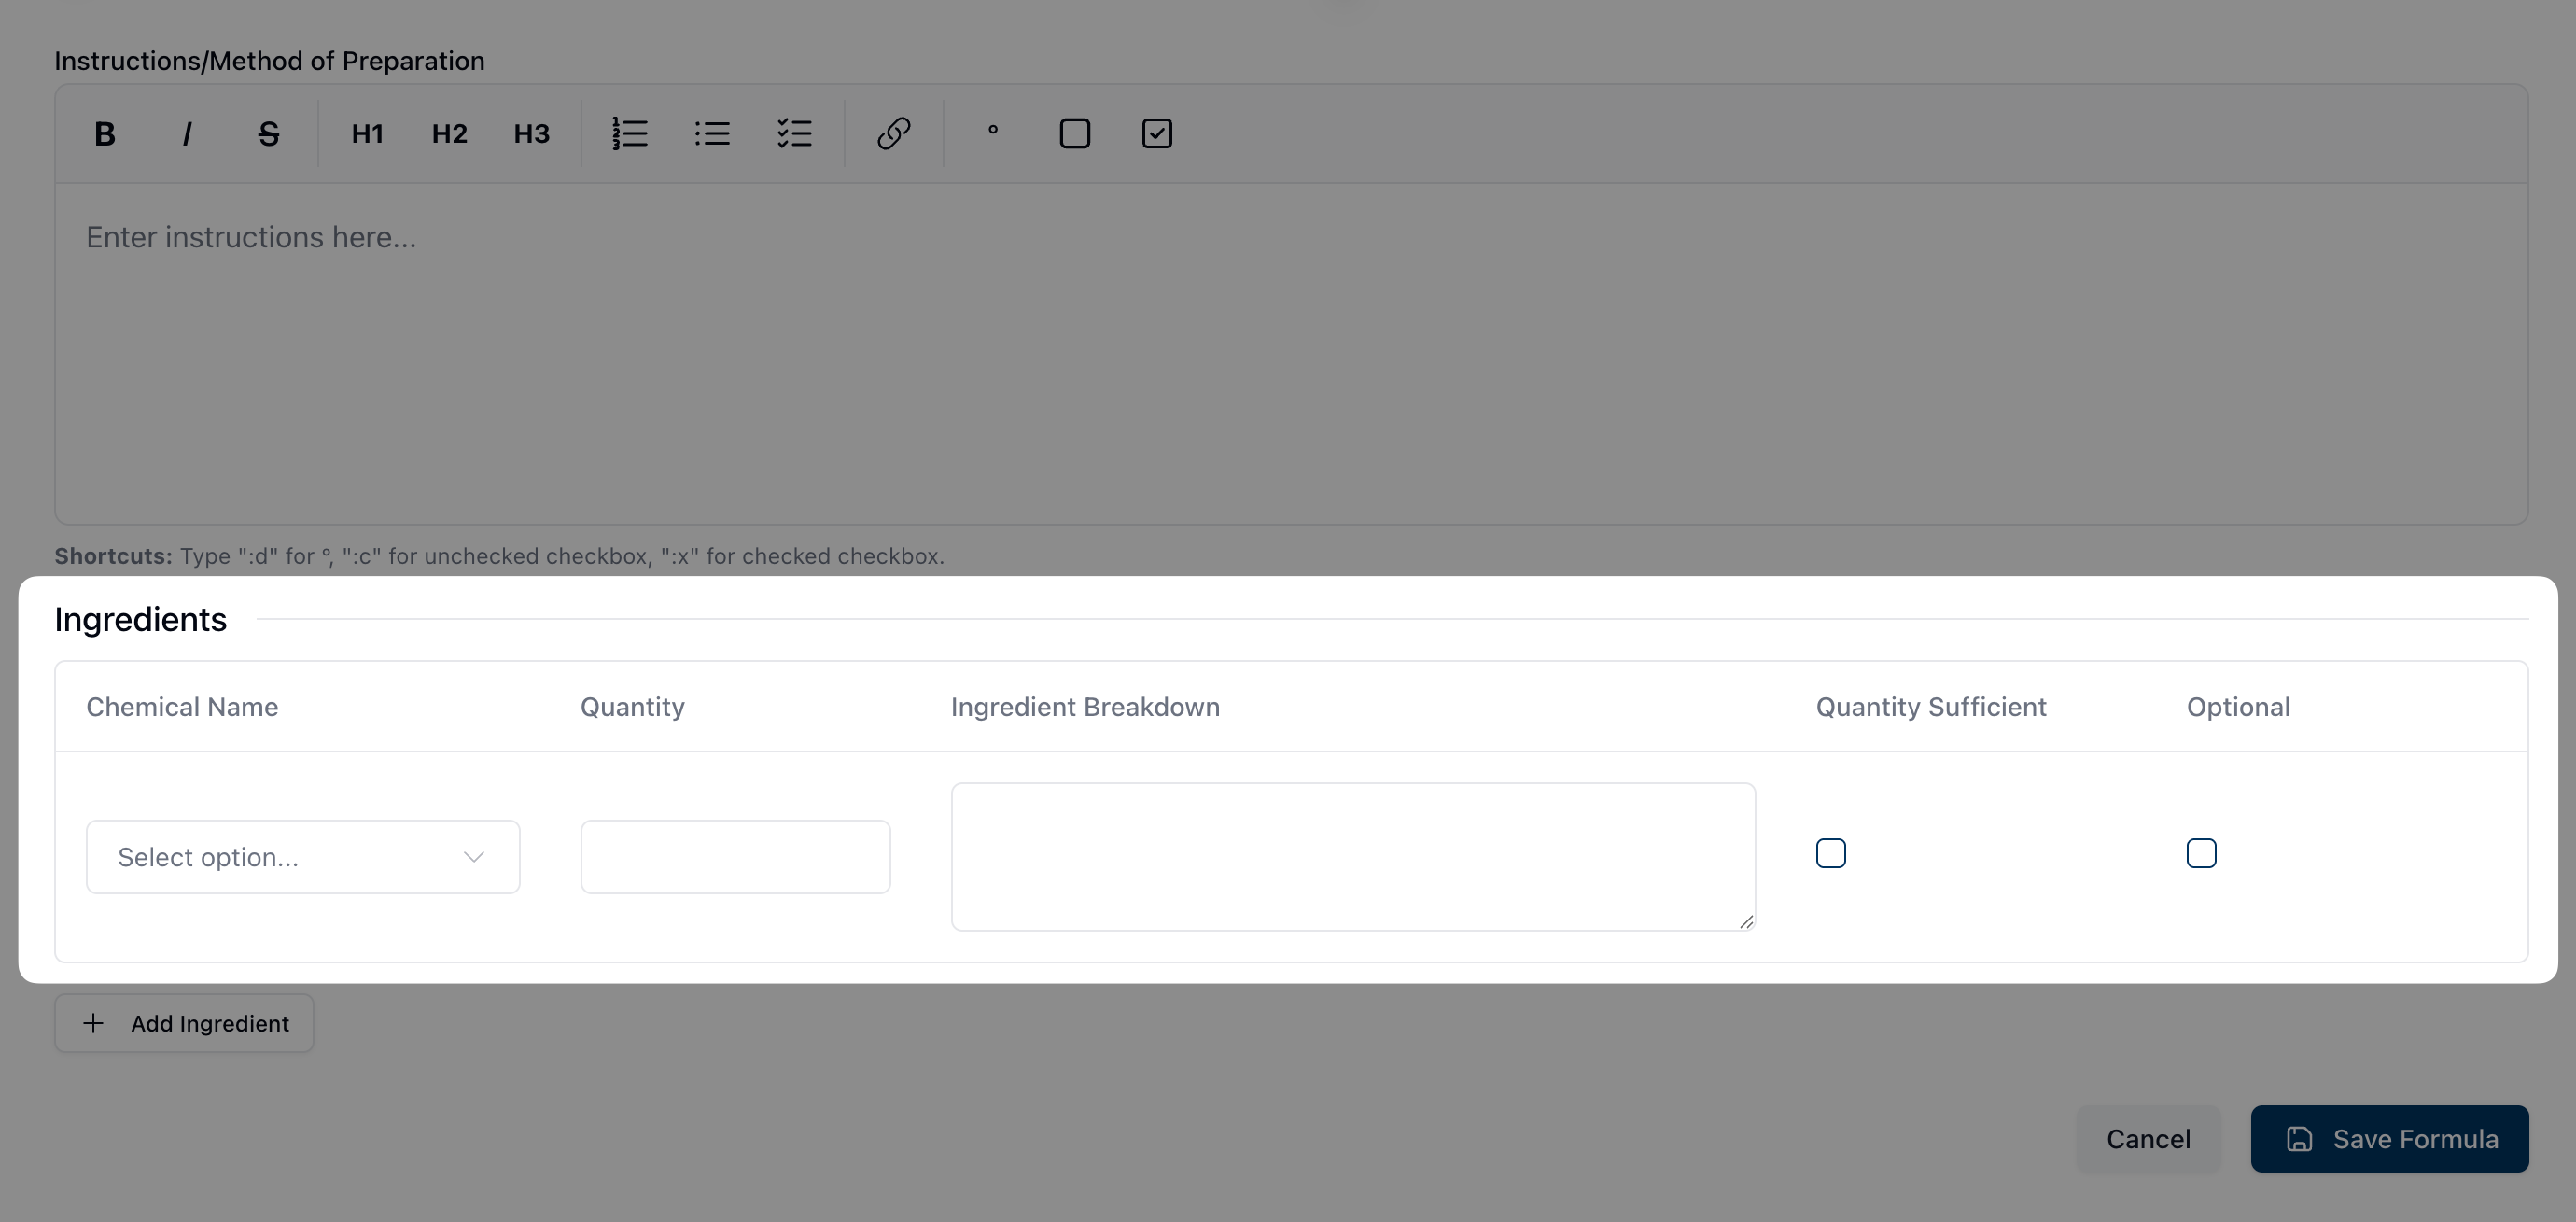Open the Chemical Name select dropdown
Screen dimensions: 2576x1222
(x=302, y=857)
